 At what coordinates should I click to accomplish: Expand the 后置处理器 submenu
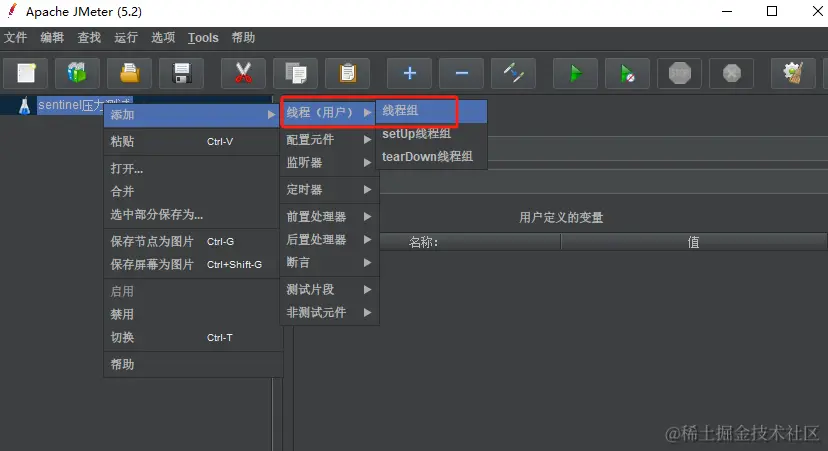[330, 240]
